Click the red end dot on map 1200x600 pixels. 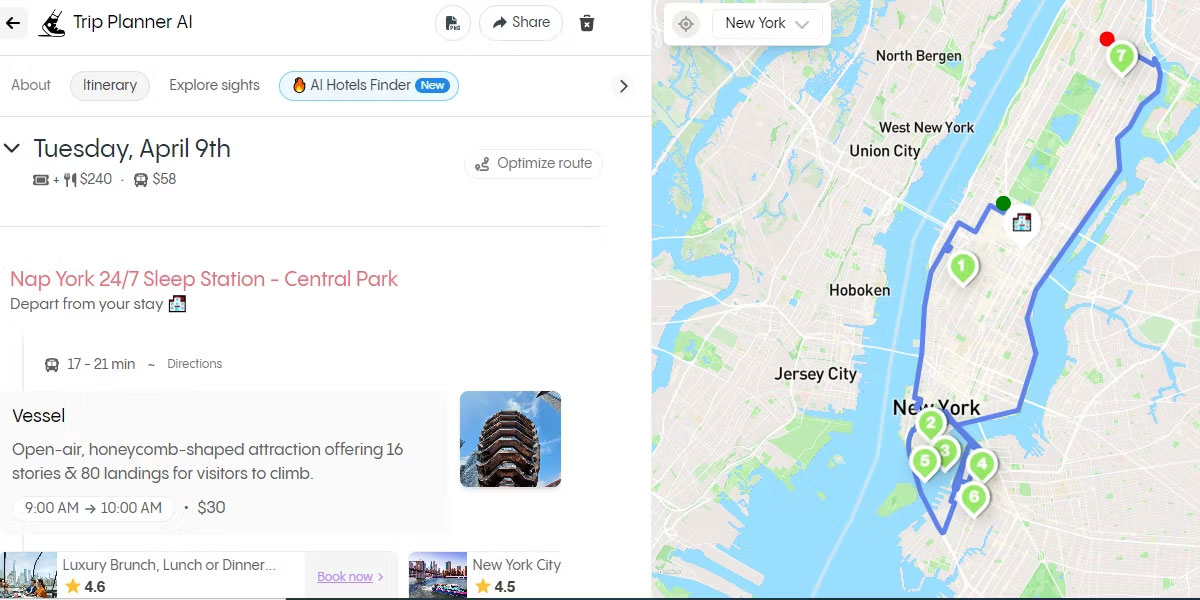point(1107,39)
